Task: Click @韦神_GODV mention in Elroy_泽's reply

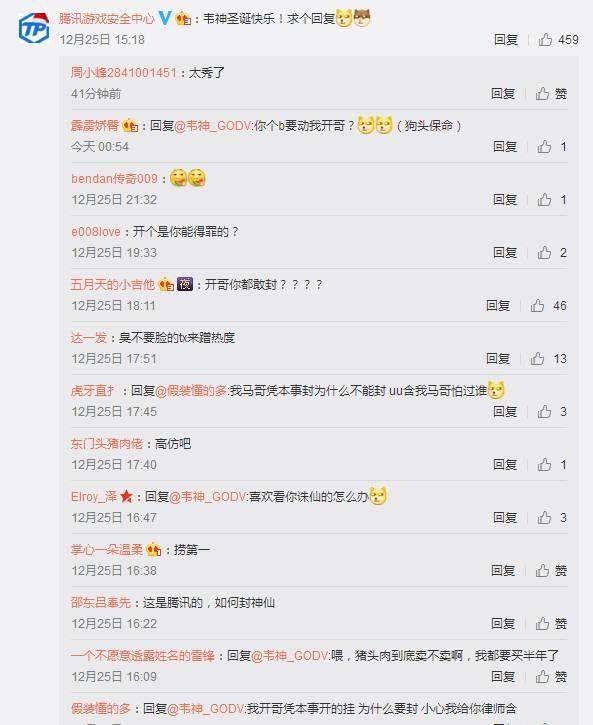Action: 208,497
